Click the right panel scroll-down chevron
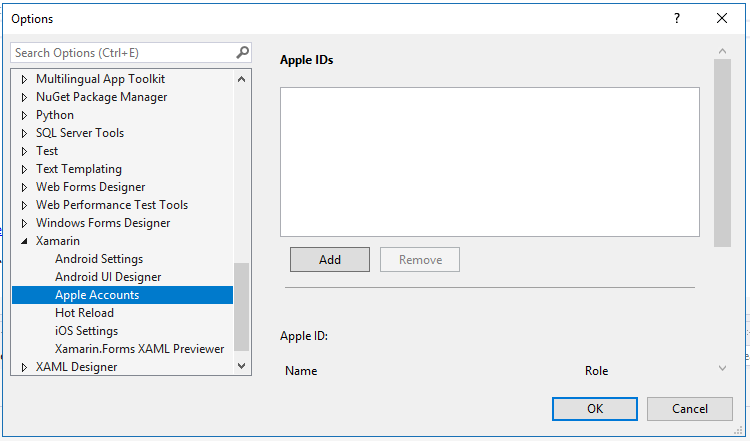 click(x=722, y=368)
